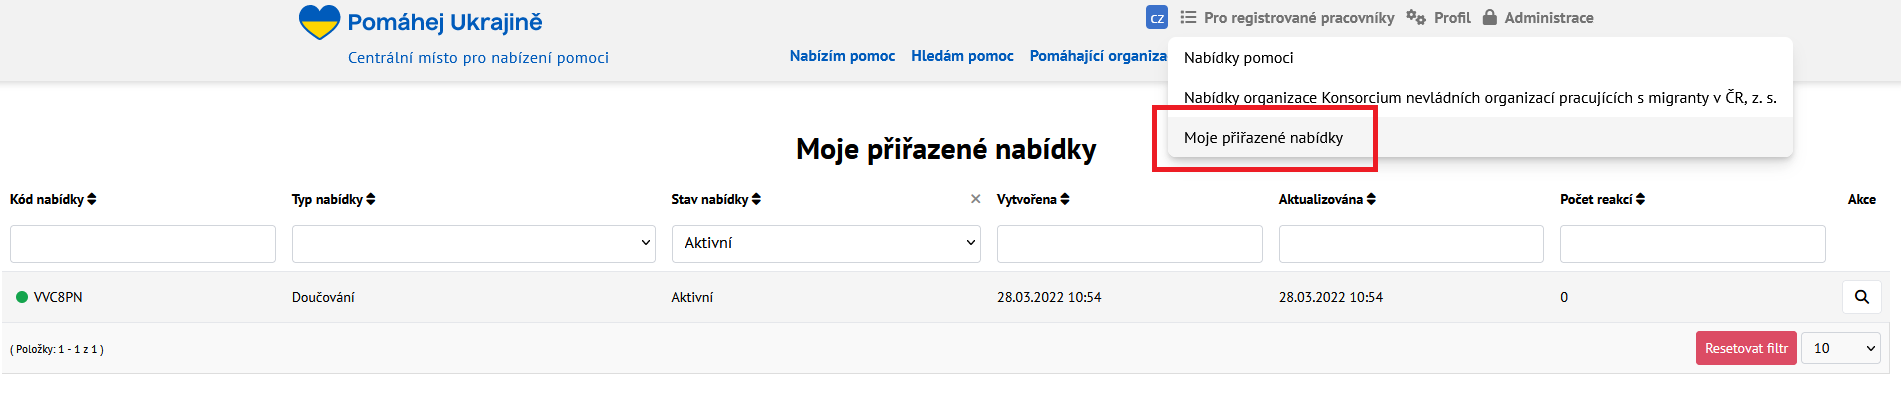This screenshot has width=1901, height=397.
Task: Select Nabídky pomoci menu entry
Action: pos(1480,58)
